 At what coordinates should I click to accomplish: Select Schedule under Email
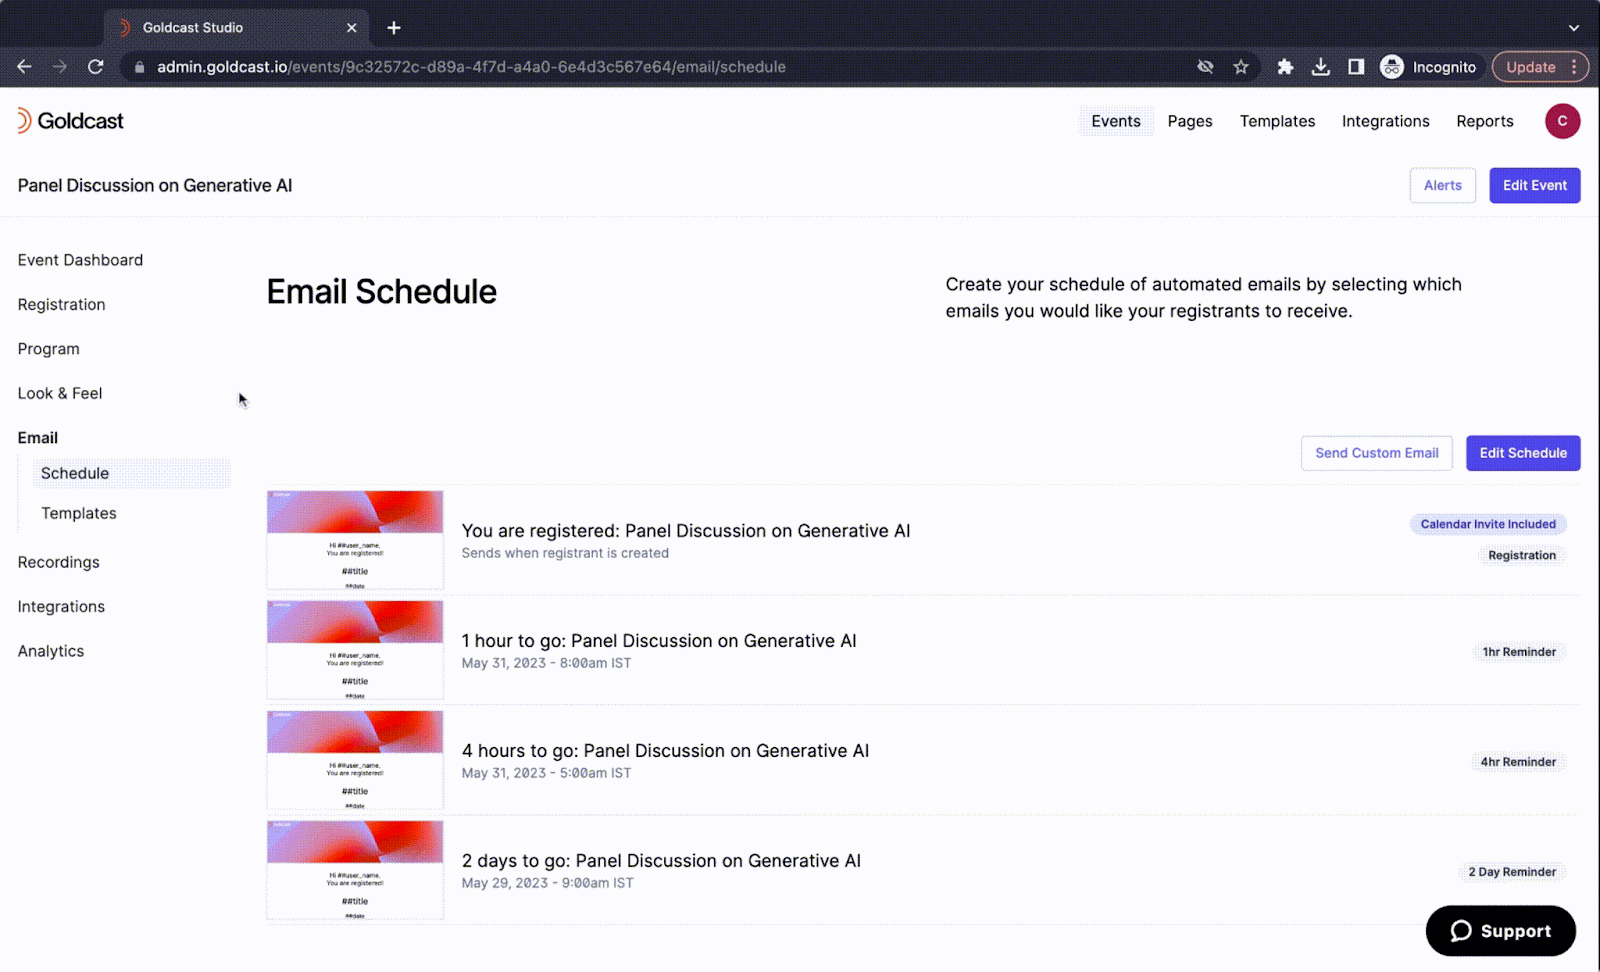pyautogui.click(x=131, y=473)
